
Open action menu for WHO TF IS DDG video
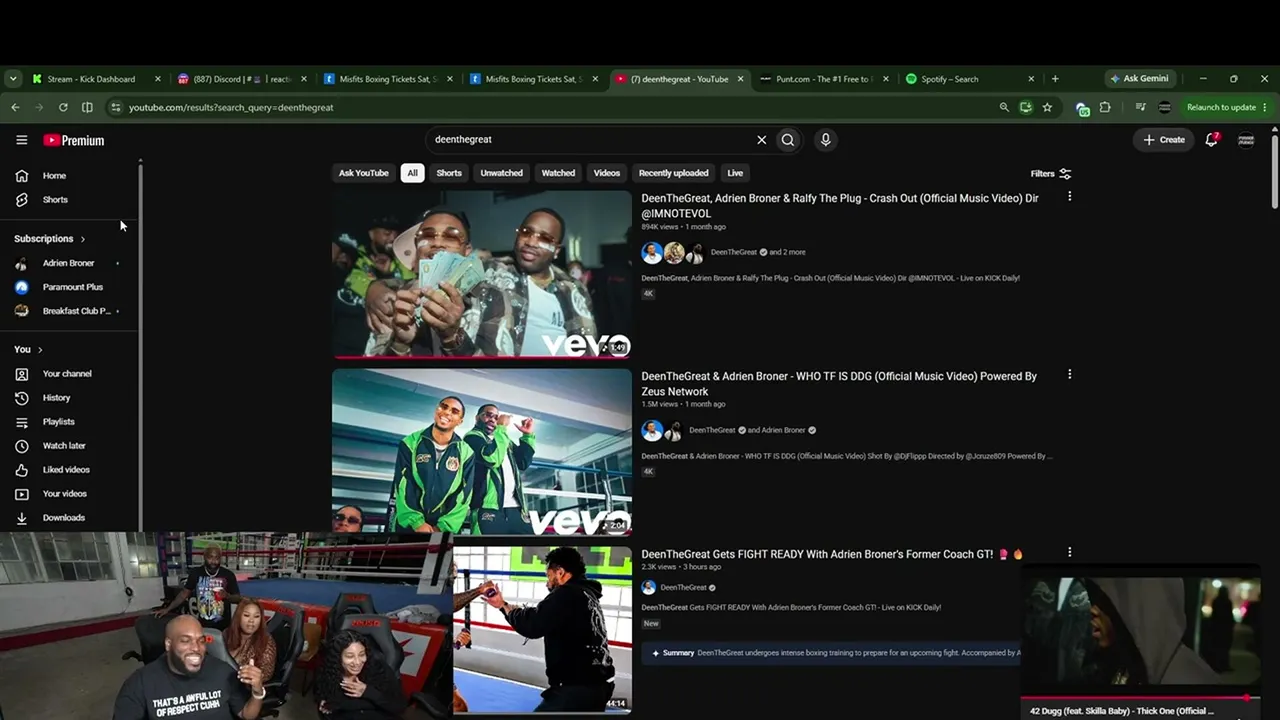tap(1069, 375)
